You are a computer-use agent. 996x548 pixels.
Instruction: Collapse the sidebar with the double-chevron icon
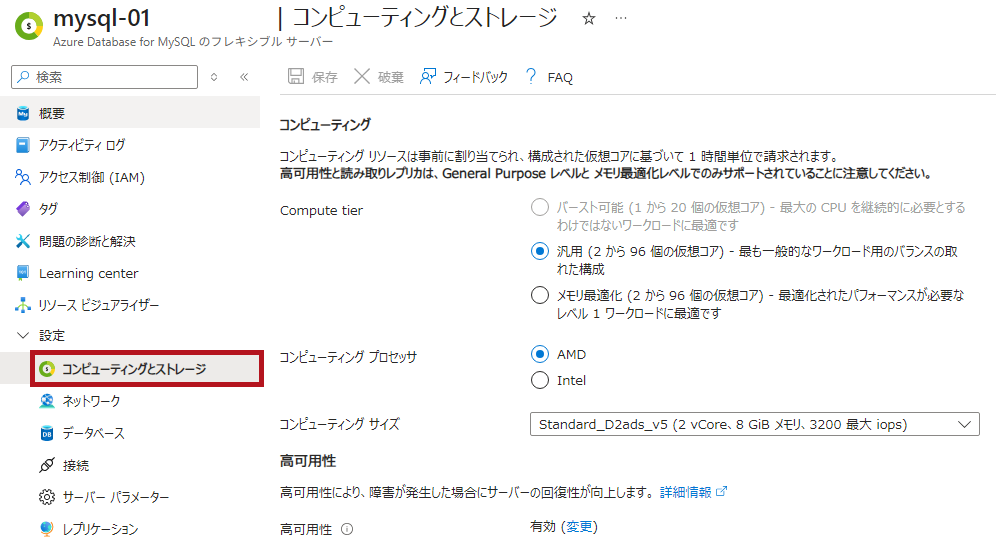(243, 77)
